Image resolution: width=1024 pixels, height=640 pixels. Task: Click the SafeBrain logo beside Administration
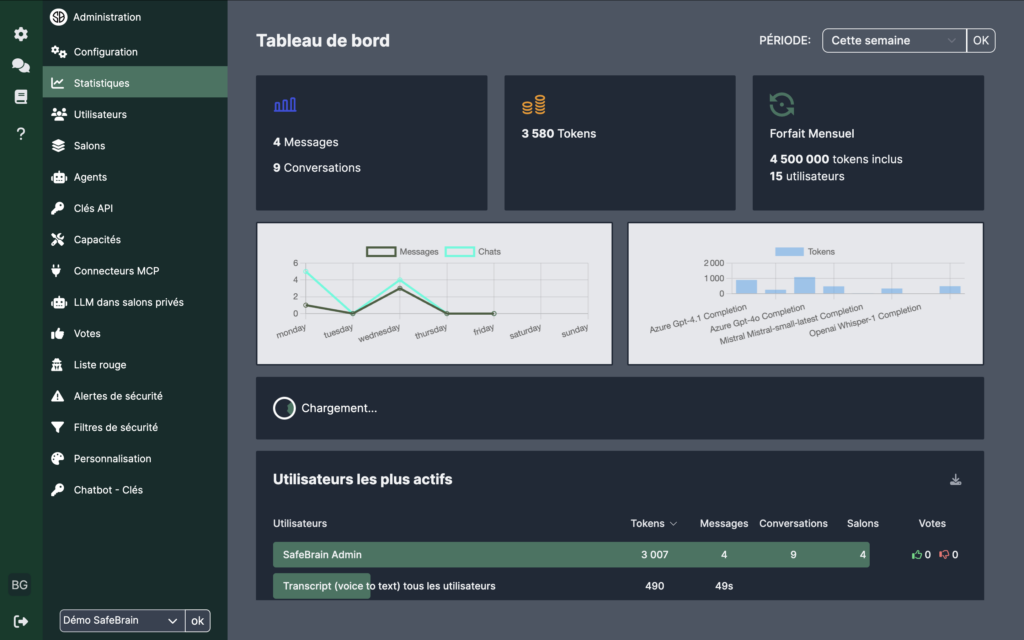coord(59,17)
